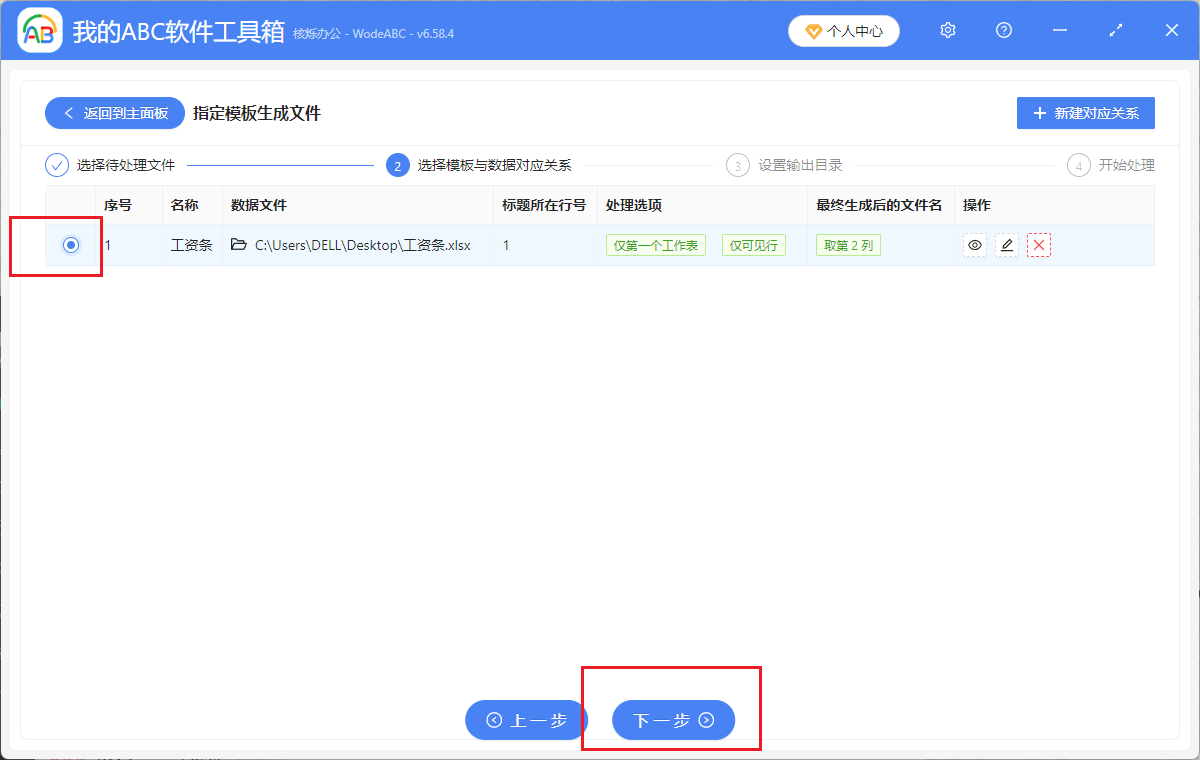Click the 取第2列 green tag
This screenshot has width=1200, height=760.
(848, 244)
